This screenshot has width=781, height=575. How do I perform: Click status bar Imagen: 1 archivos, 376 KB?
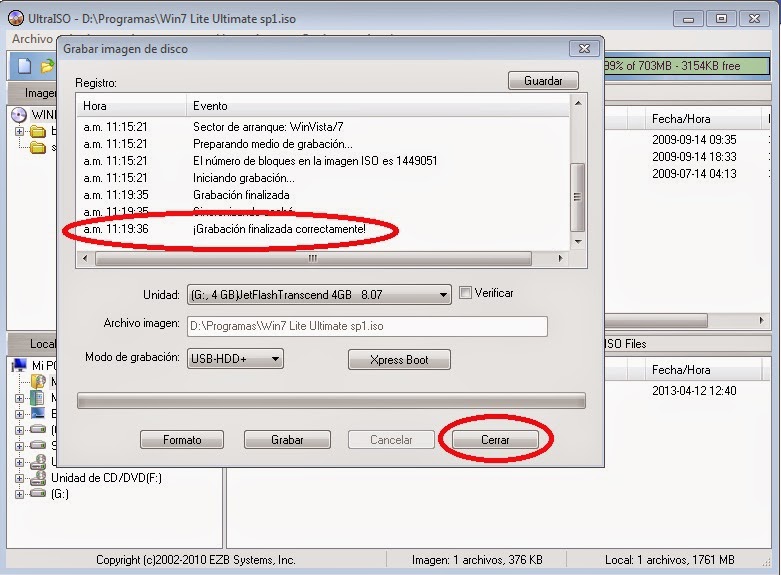[x=477, y=560]
